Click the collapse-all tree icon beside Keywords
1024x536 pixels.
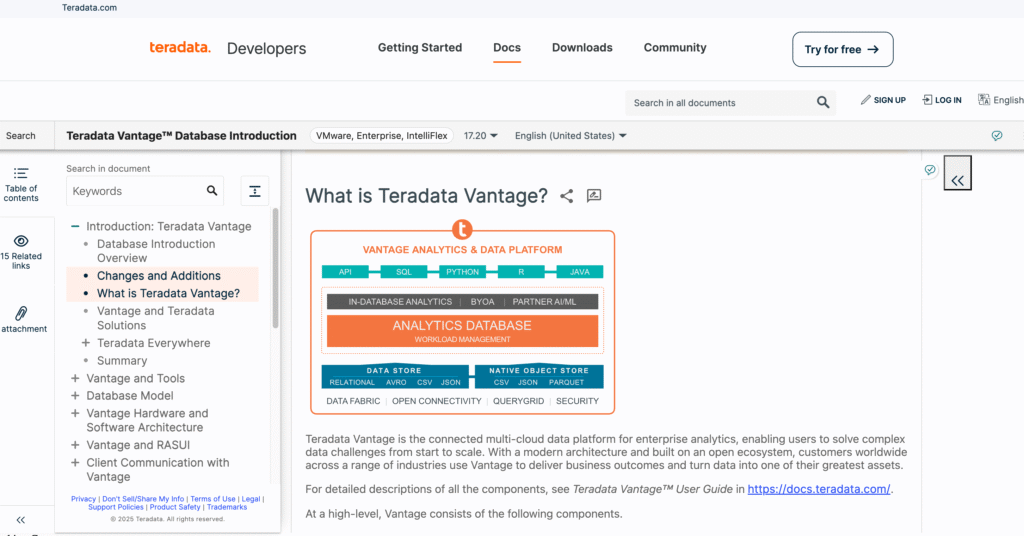255,191
